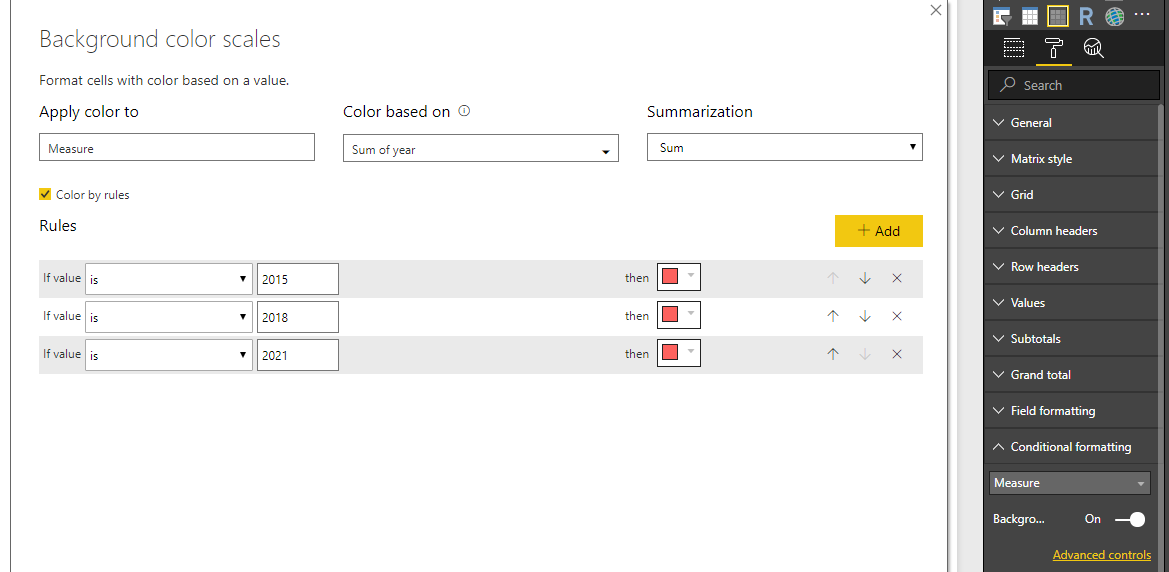Uncheck the Color by rules checkbox

pyautogui.click(x=45, y=195)
